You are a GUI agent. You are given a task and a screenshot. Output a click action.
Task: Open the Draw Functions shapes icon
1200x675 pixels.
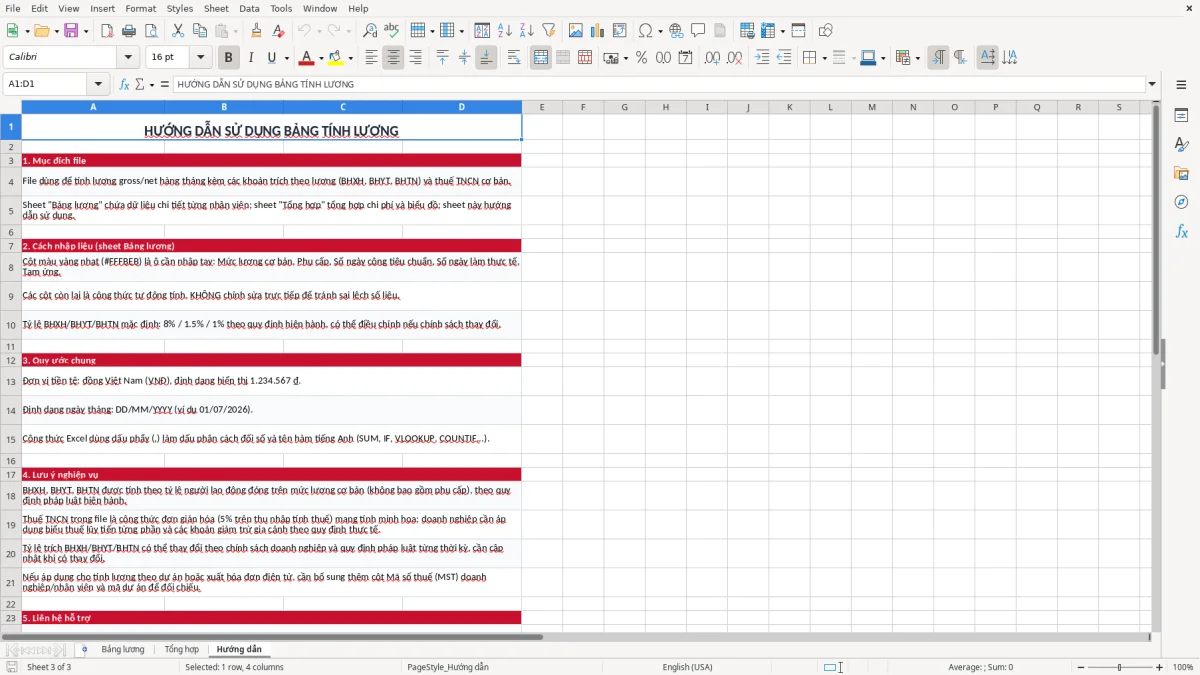(x=826, y=31)
